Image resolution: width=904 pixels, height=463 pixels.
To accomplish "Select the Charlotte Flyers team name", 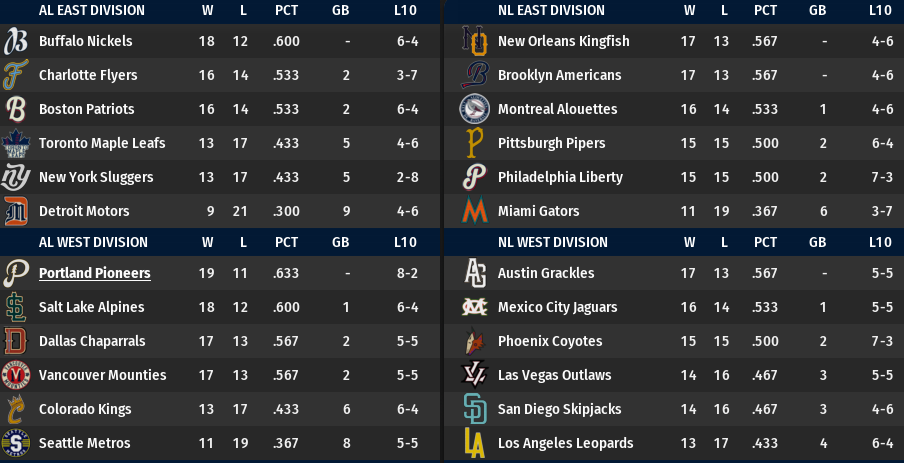I will 88,75.
